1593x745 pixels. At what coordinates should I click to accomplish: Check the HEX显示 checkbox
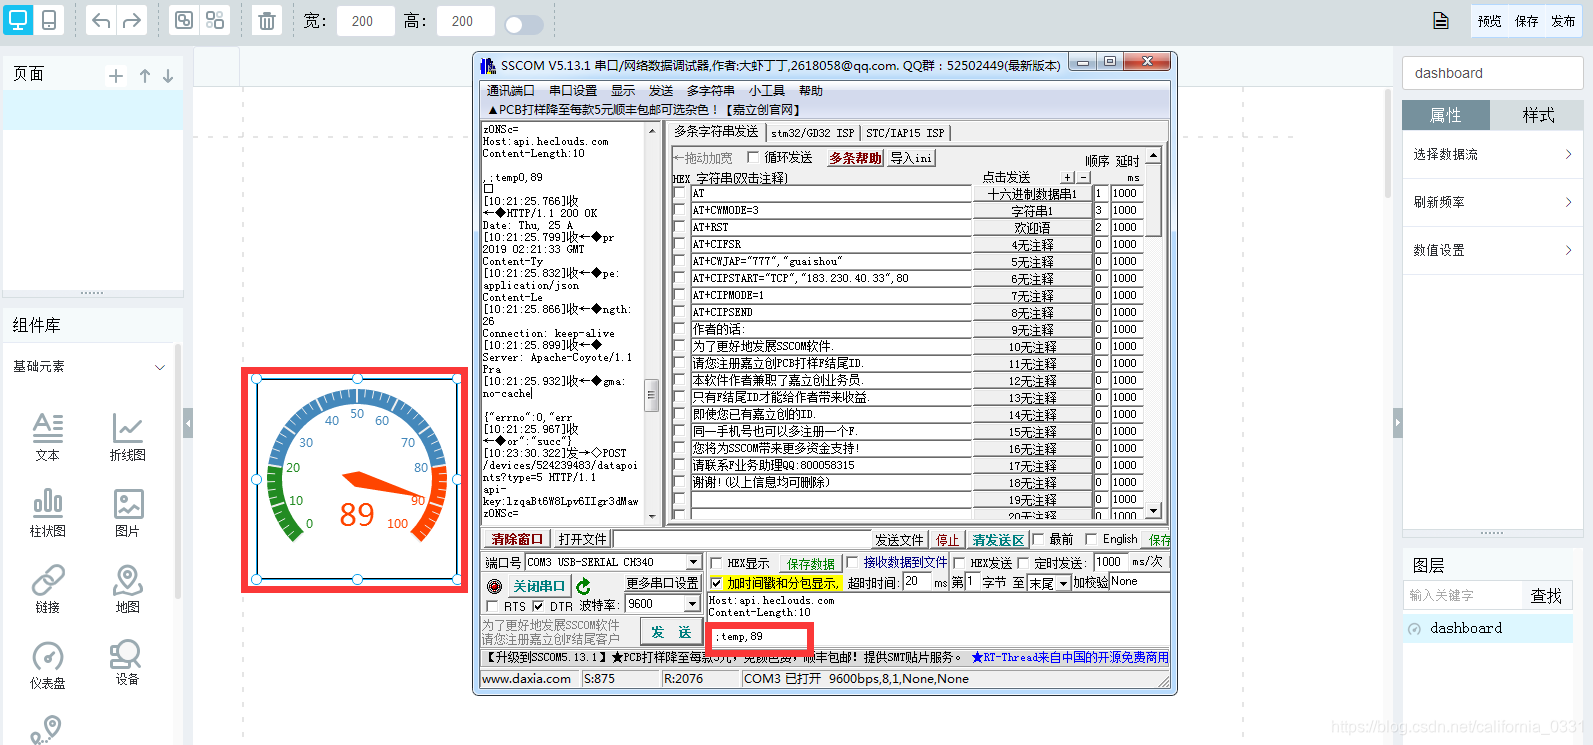click(x=716, y=563)
